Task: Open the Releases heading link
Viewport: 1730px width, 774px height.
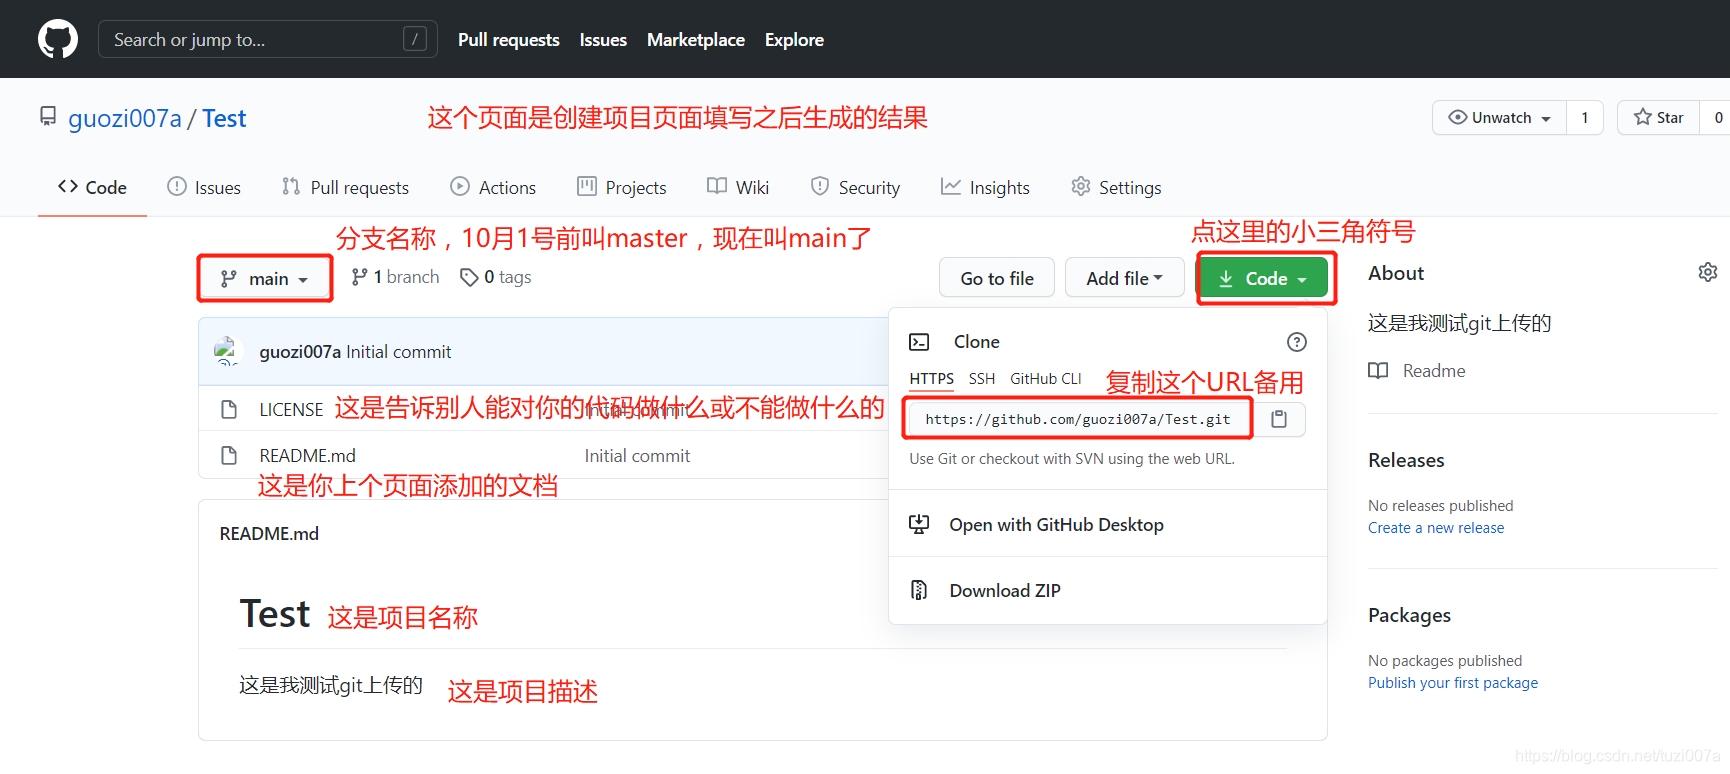Action: [1406, 460]
